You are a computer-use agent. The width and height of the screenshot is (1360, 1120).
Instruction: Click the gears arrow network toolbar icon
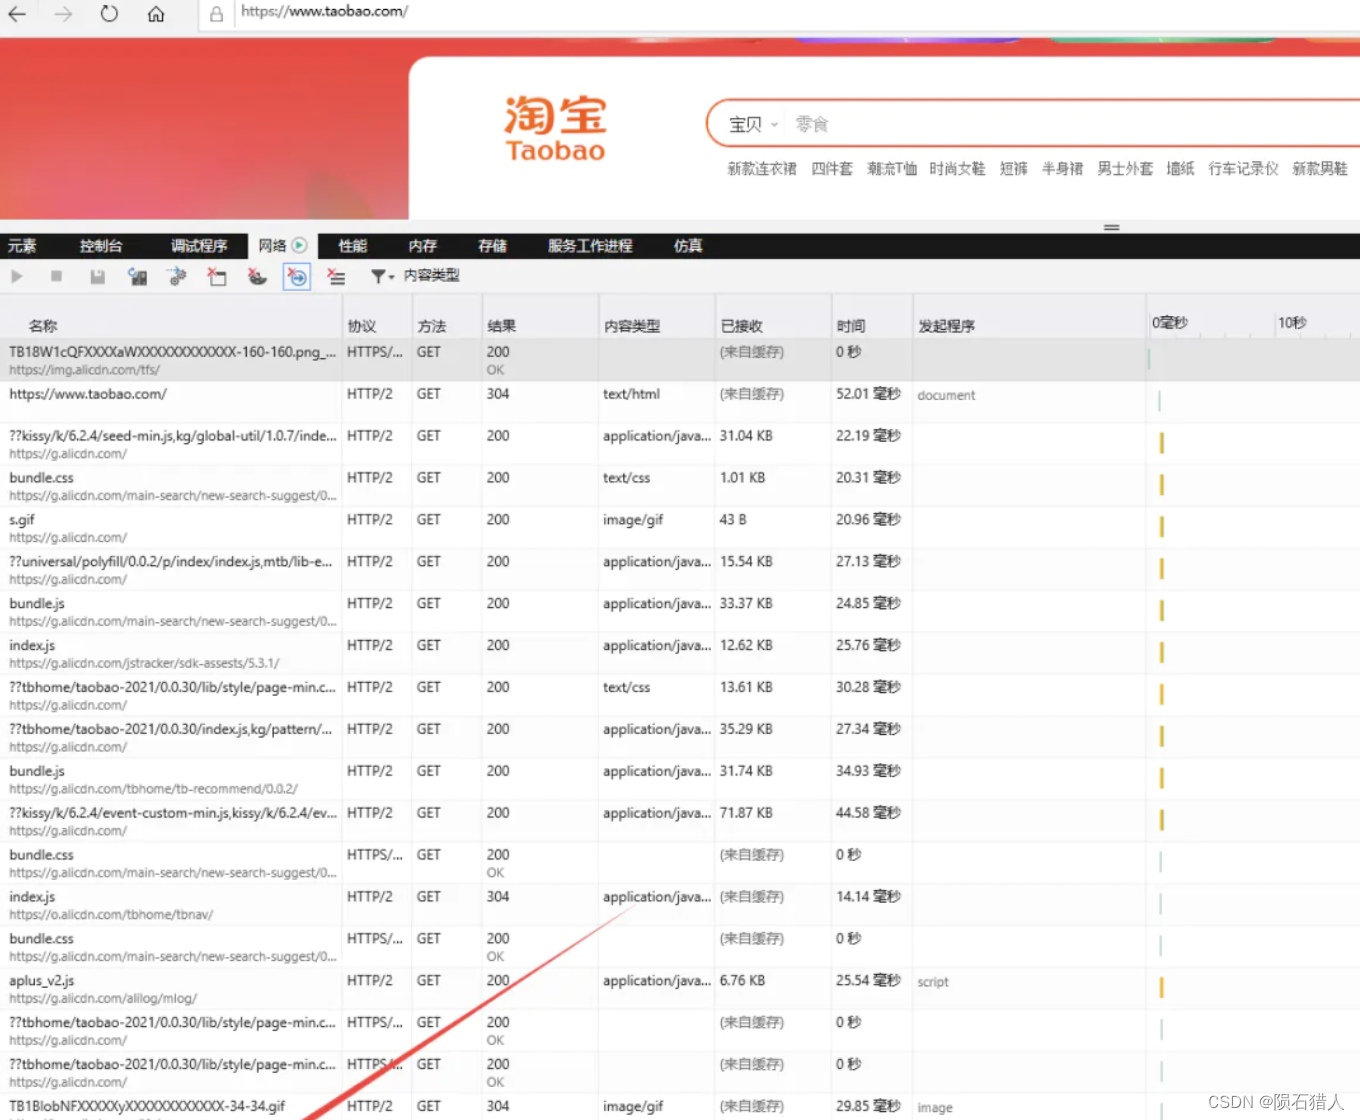(x=177, y=277)
